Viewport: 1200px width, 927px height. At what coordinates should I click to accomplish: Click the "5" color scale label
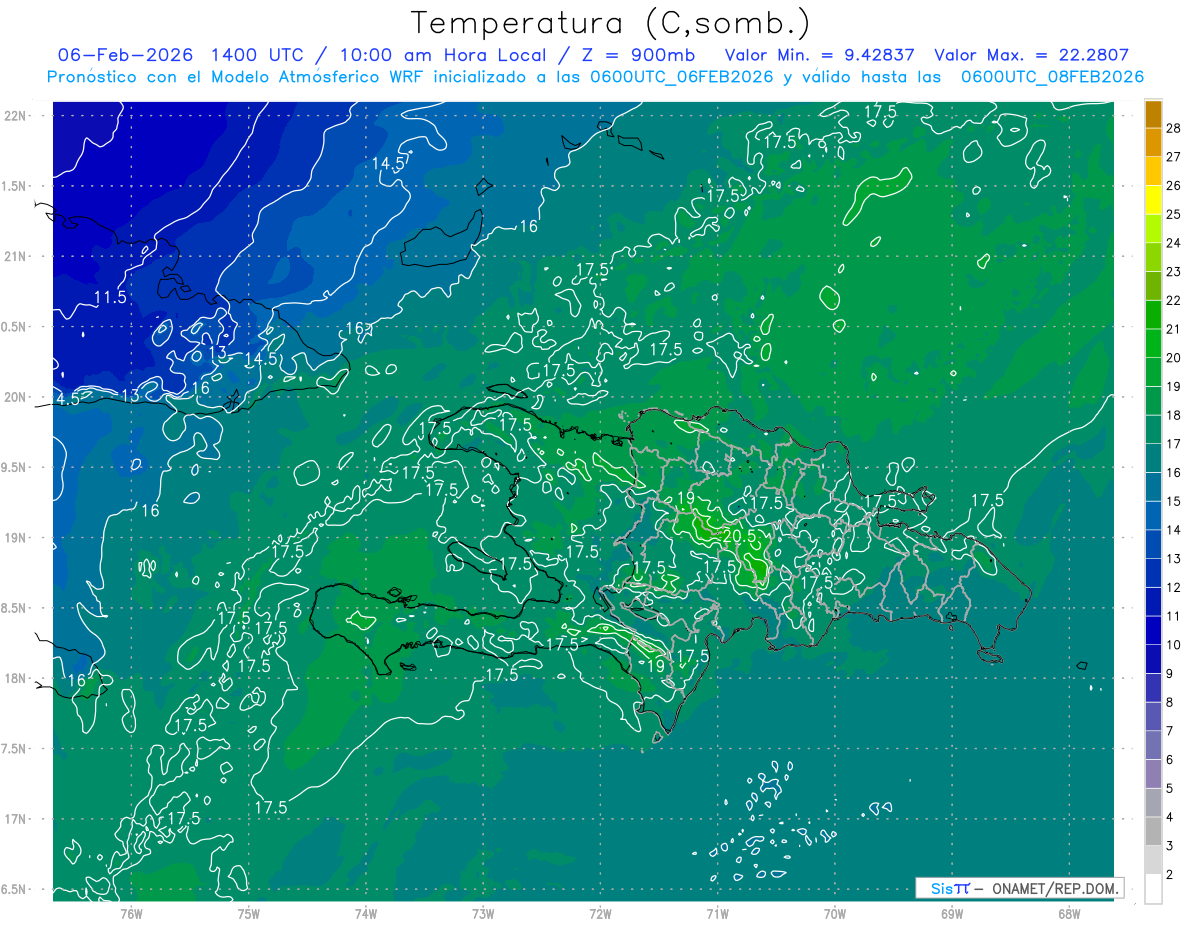pyautogui.click(x=1171, y=788)
